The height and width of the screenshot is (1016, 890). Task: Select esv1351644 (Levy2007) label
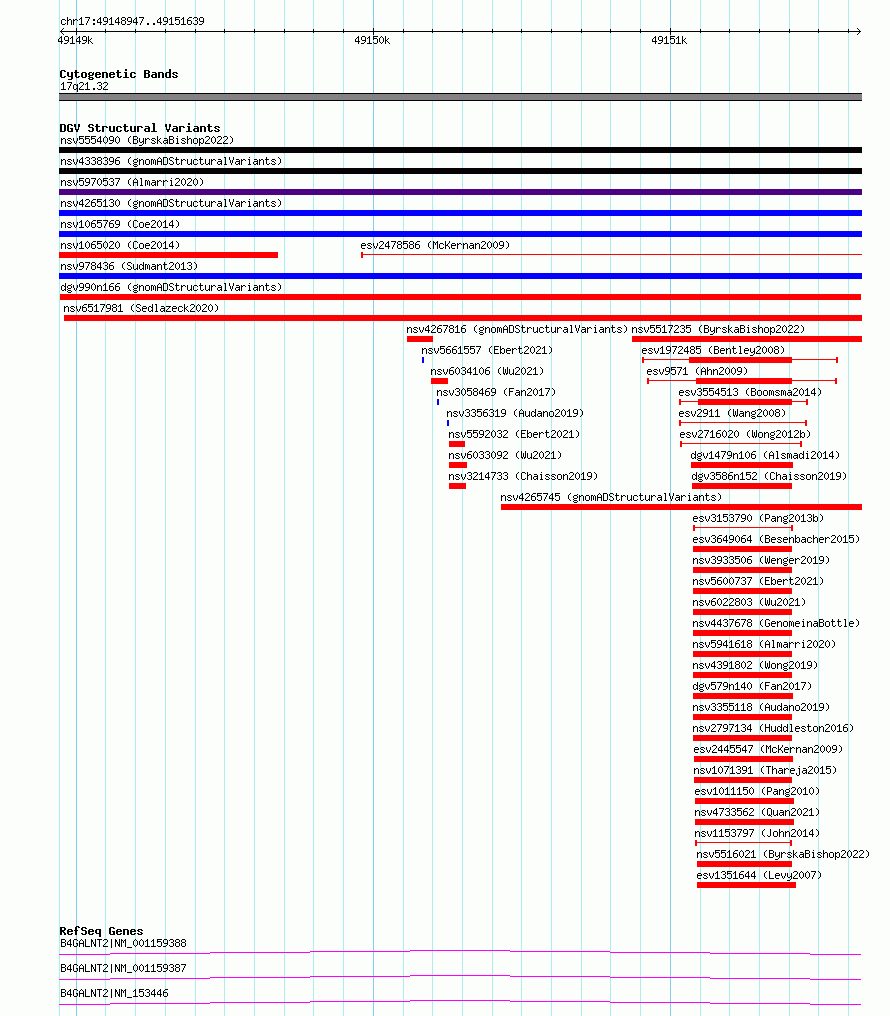(759, 875)
